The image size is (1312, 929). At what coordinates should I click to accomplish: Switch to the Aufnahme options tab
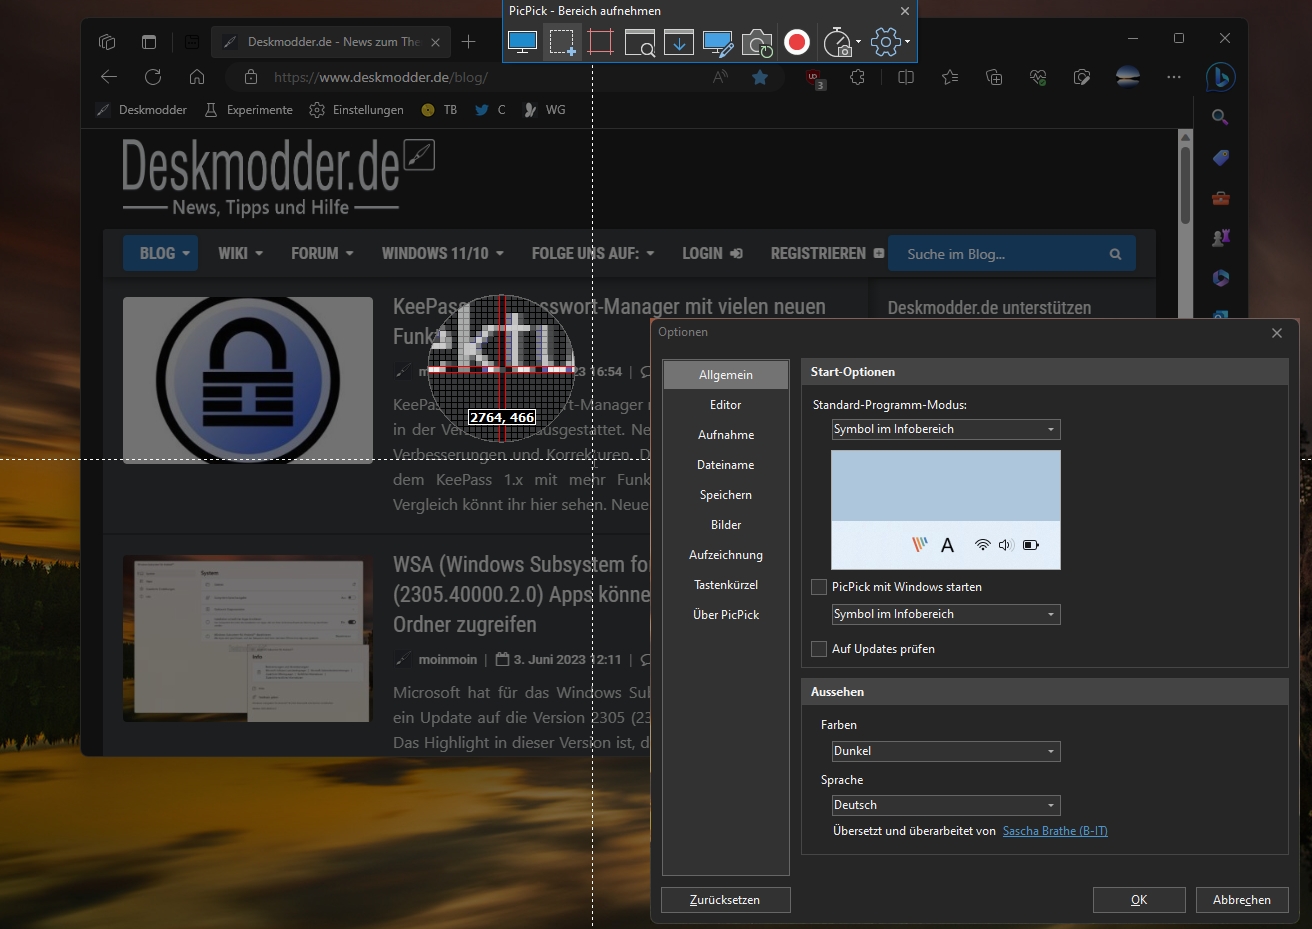726,435
